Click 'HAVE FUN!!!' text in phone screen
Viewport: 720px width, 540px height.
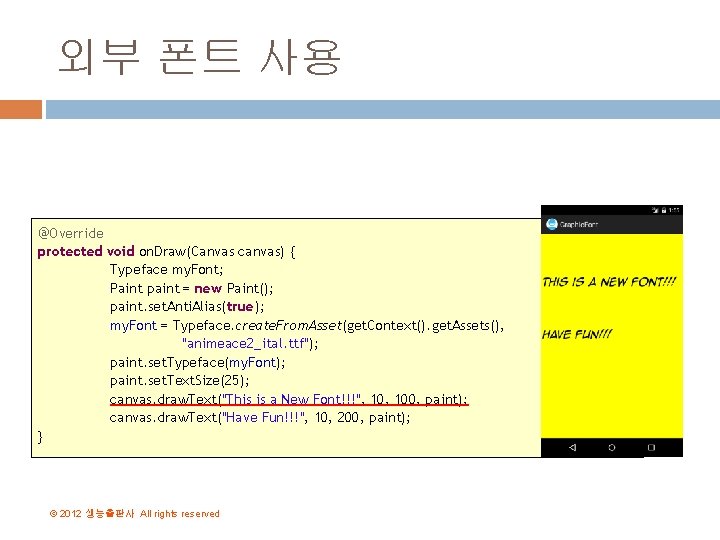coord(577,334)
